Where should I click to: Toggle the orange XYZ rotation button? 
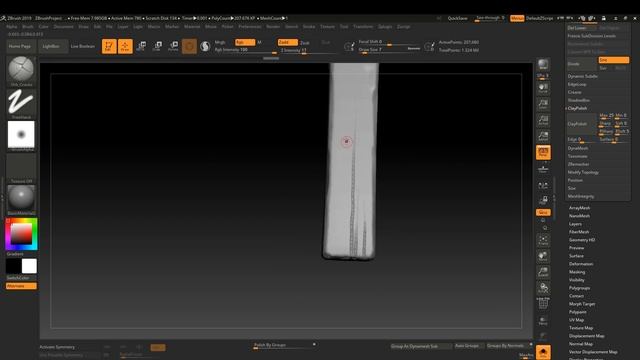click(543, 212)
